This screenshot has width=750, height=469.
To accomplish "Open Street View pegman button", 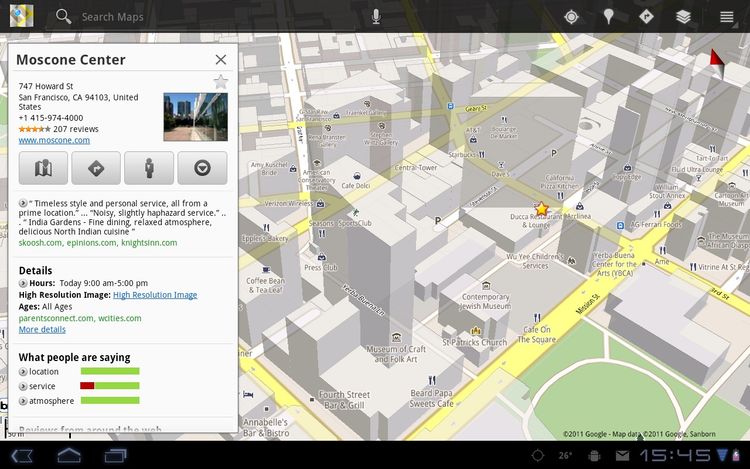I will (x=149, y=168).
